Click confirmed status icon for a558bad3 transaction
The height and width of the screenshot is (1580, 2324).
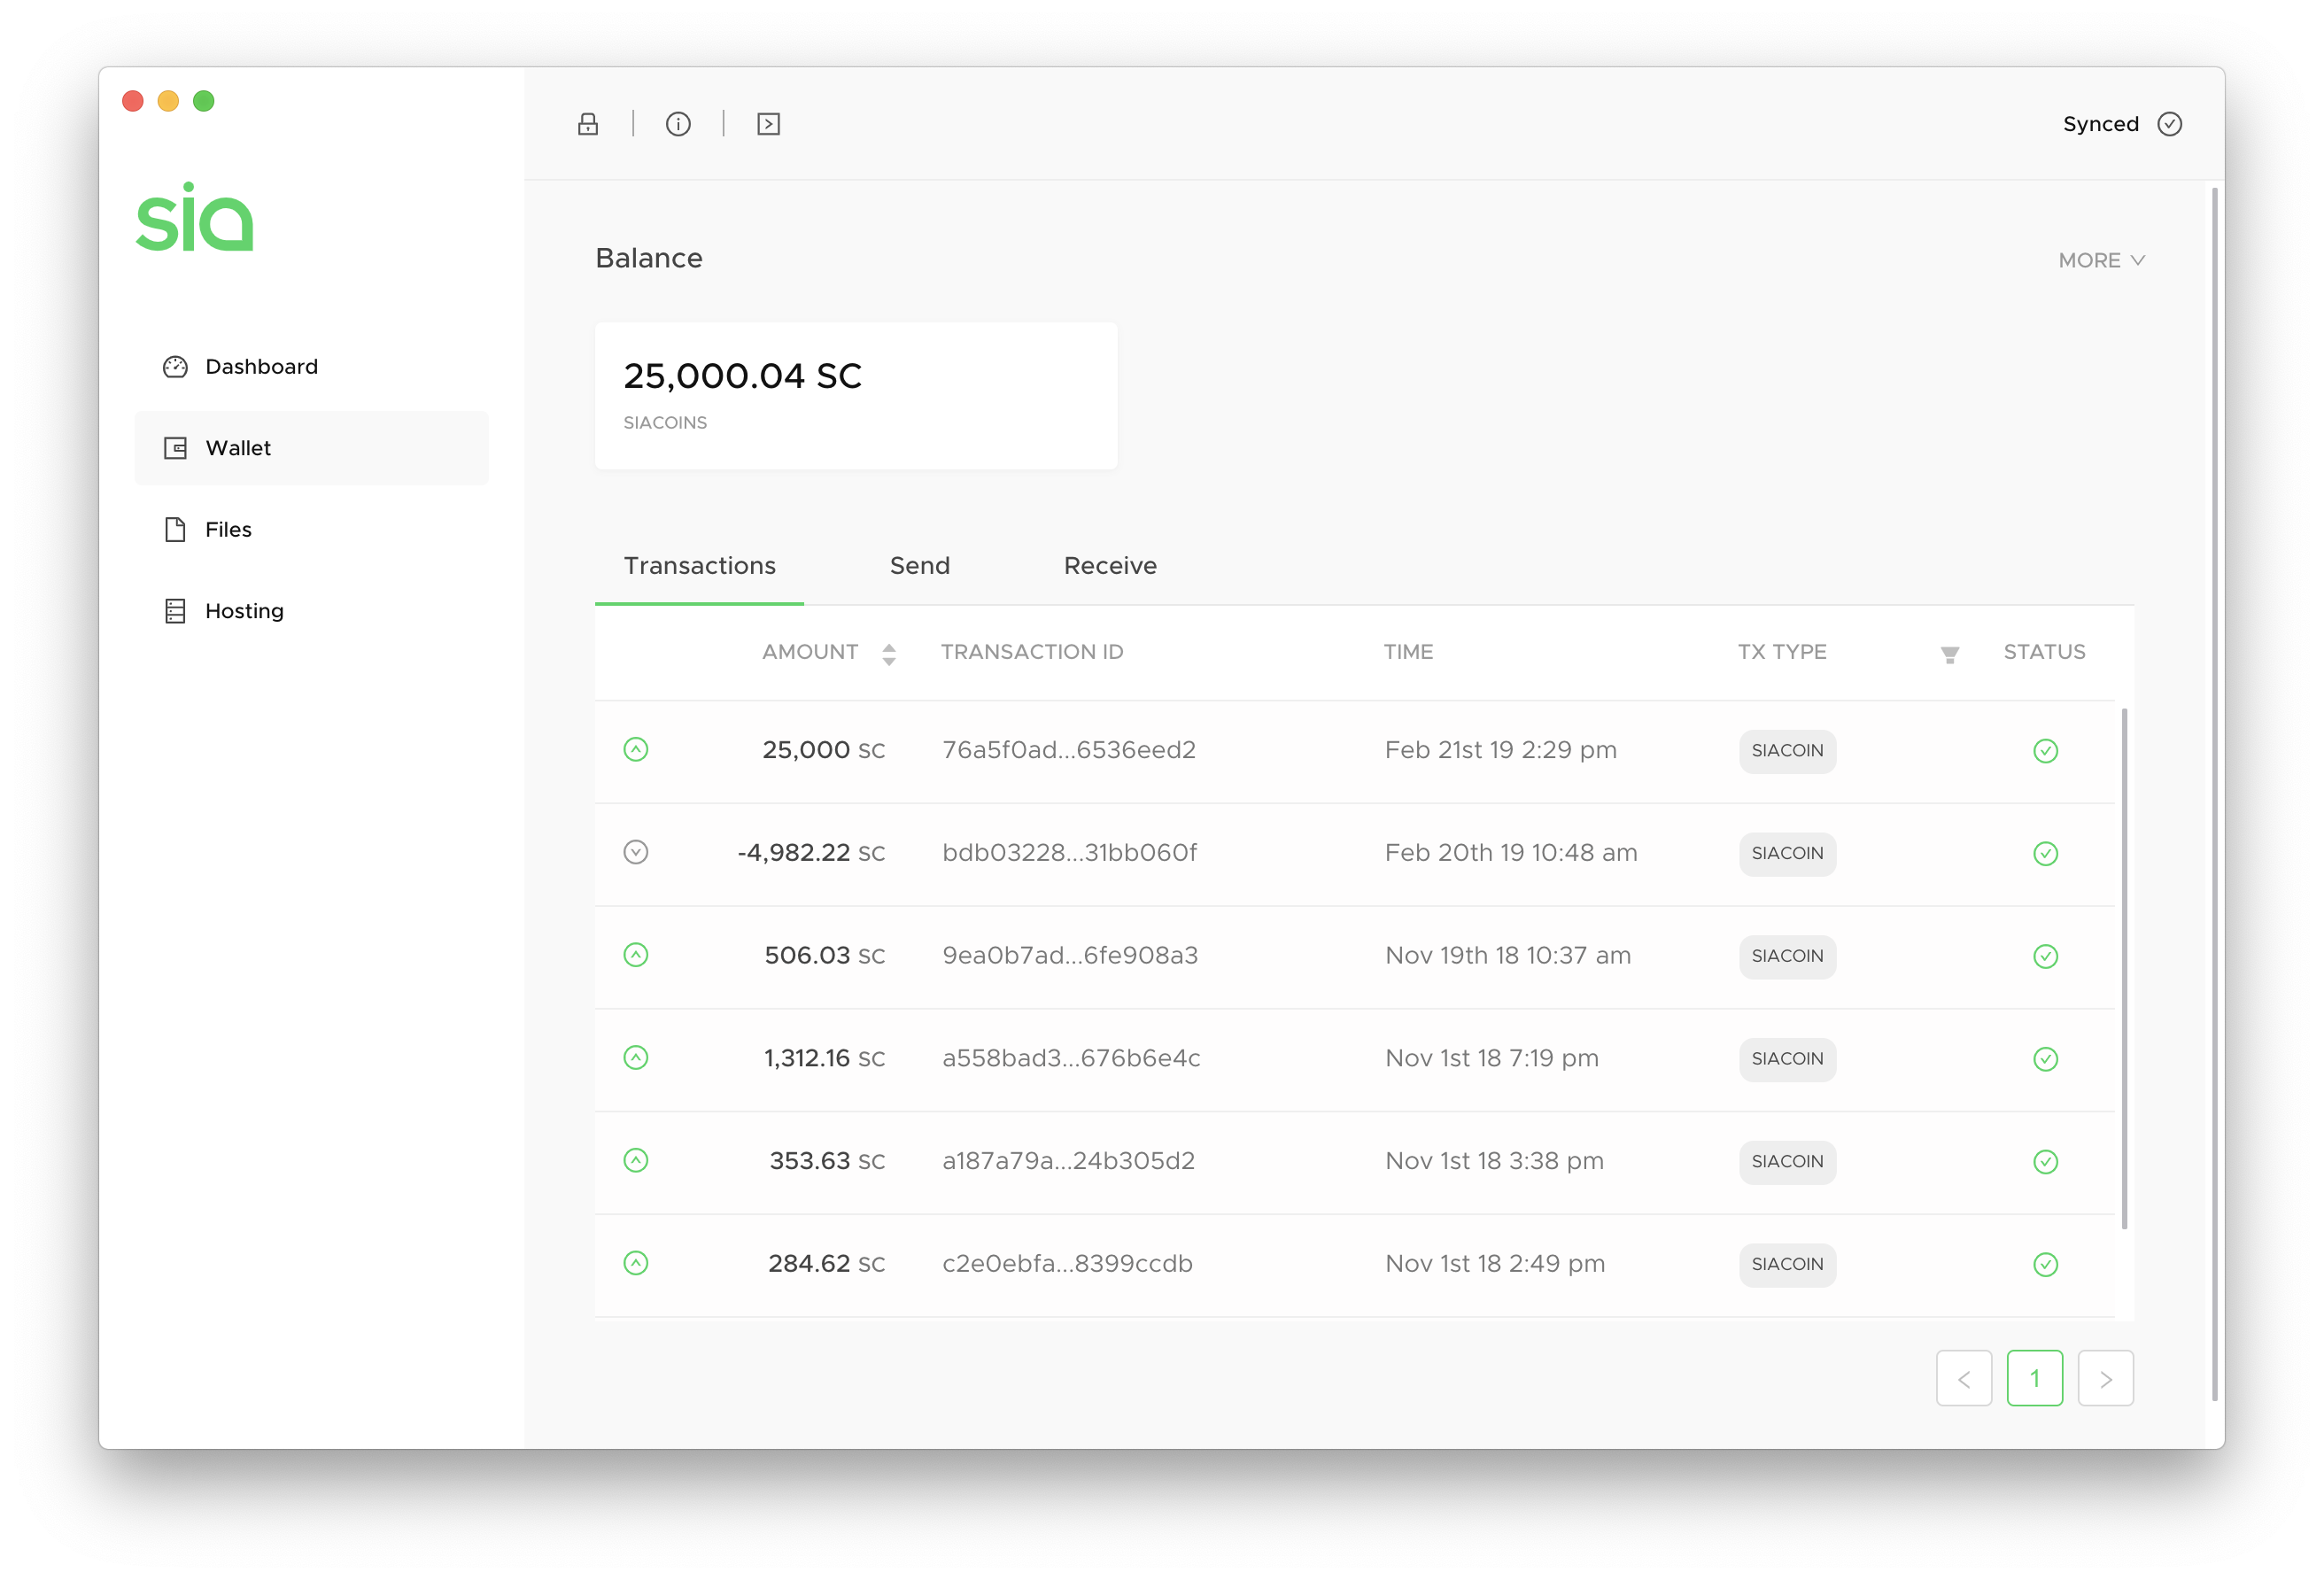coord(2045,1059)
